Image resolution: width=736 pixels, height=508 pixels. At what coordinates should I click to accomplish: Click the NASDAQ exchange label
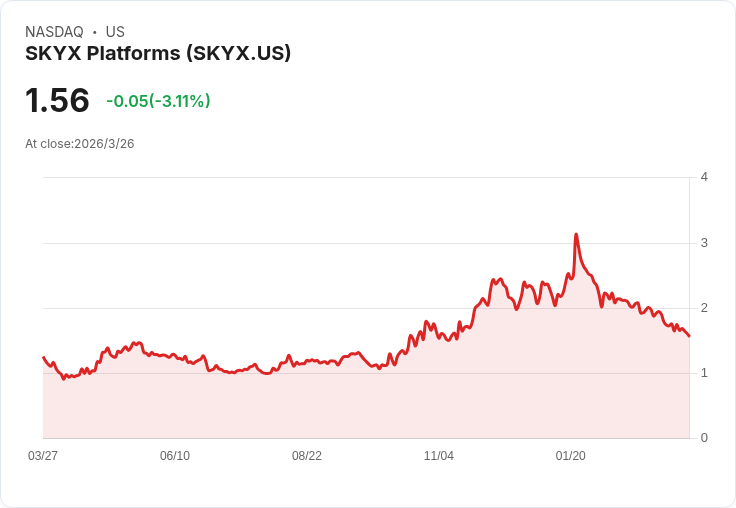[54, 32]
